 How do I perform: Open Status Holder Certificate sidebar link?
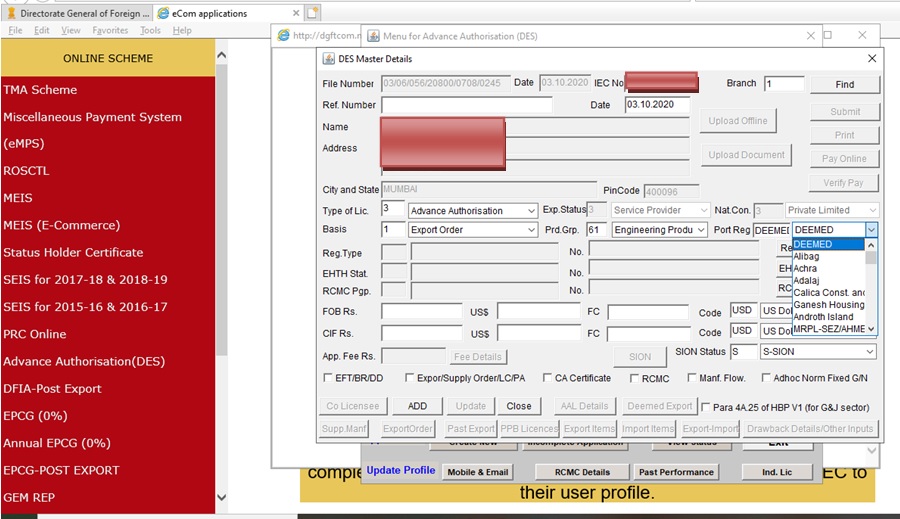tap(73, 252)
